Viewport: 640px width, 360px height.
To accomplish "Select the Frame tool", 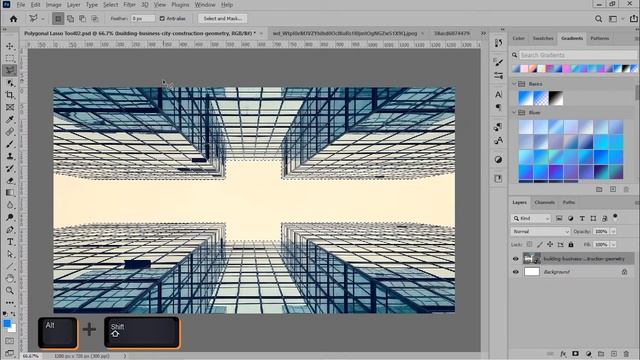I will 10,107.
